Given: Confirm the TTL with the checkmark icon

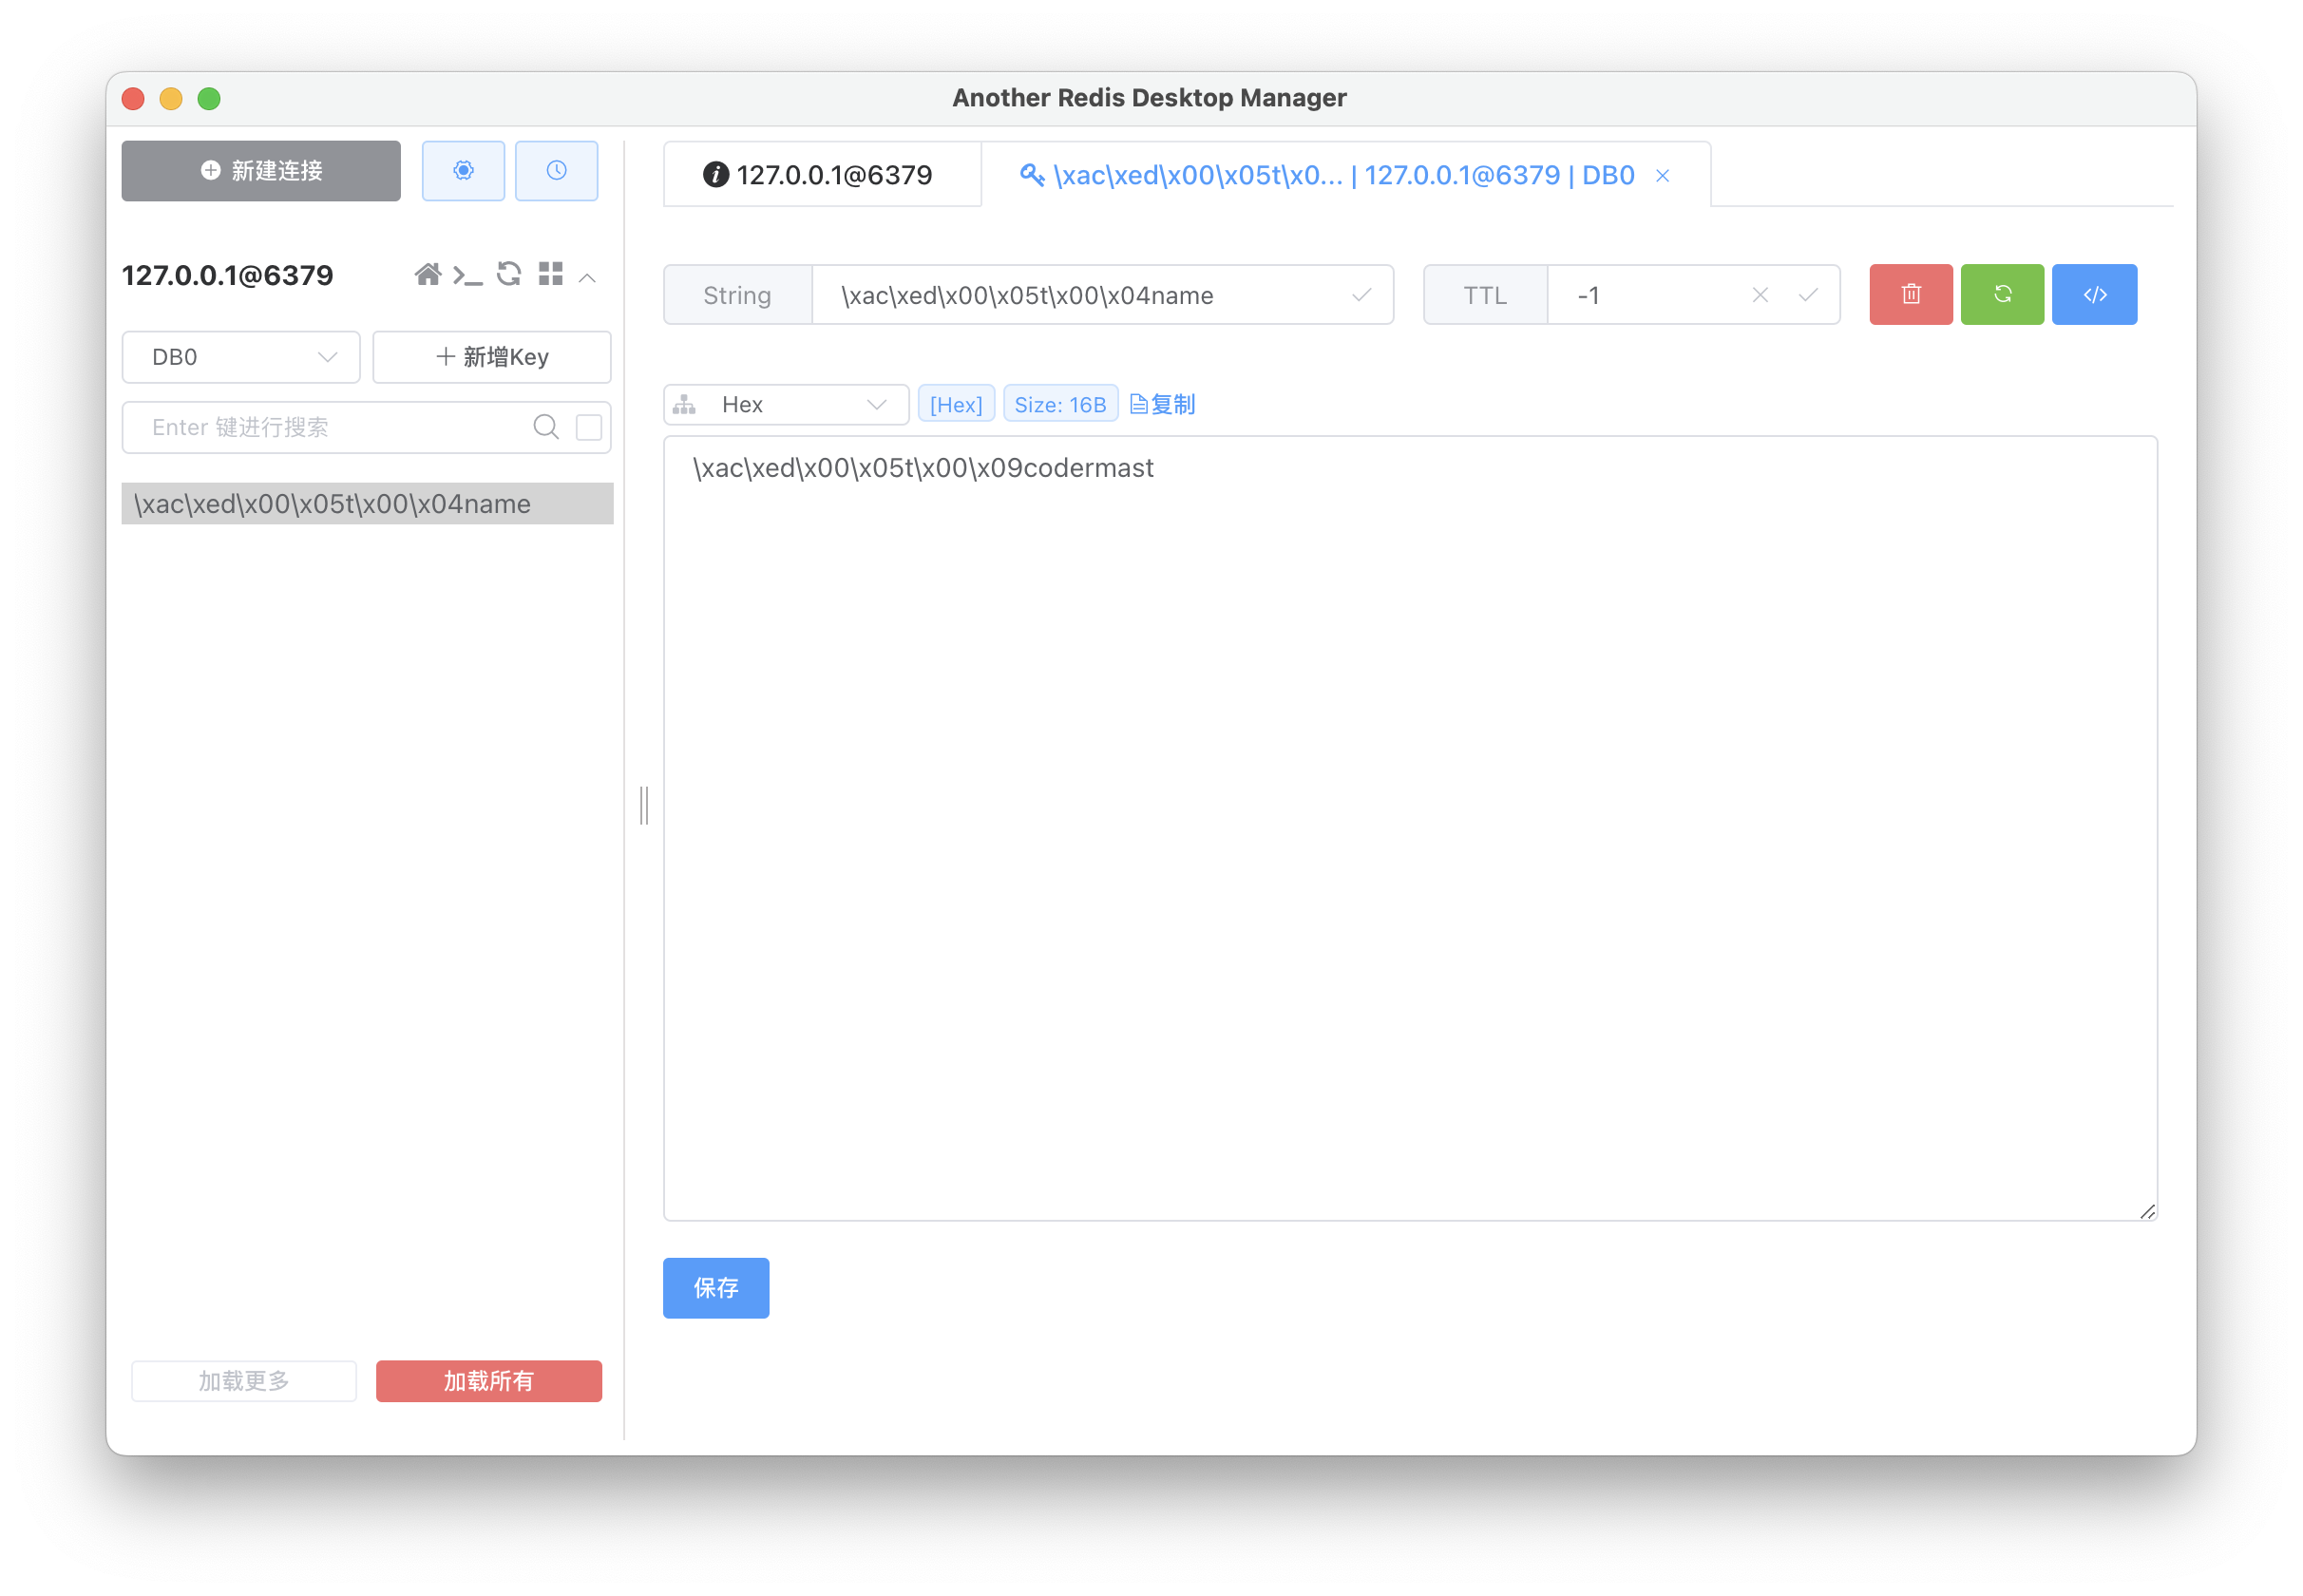Looking at the screenshot, I should coord(1808,296).
